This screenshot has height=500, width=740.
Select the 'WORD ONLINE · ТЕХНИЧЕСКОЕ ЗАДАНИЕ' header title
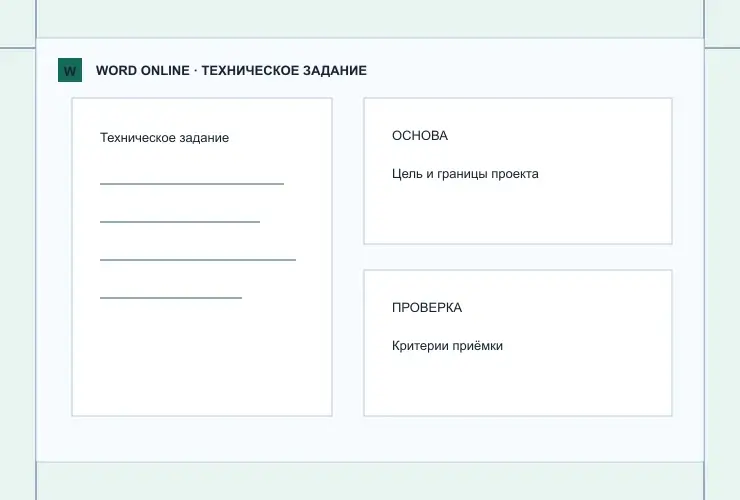[231, 70]
